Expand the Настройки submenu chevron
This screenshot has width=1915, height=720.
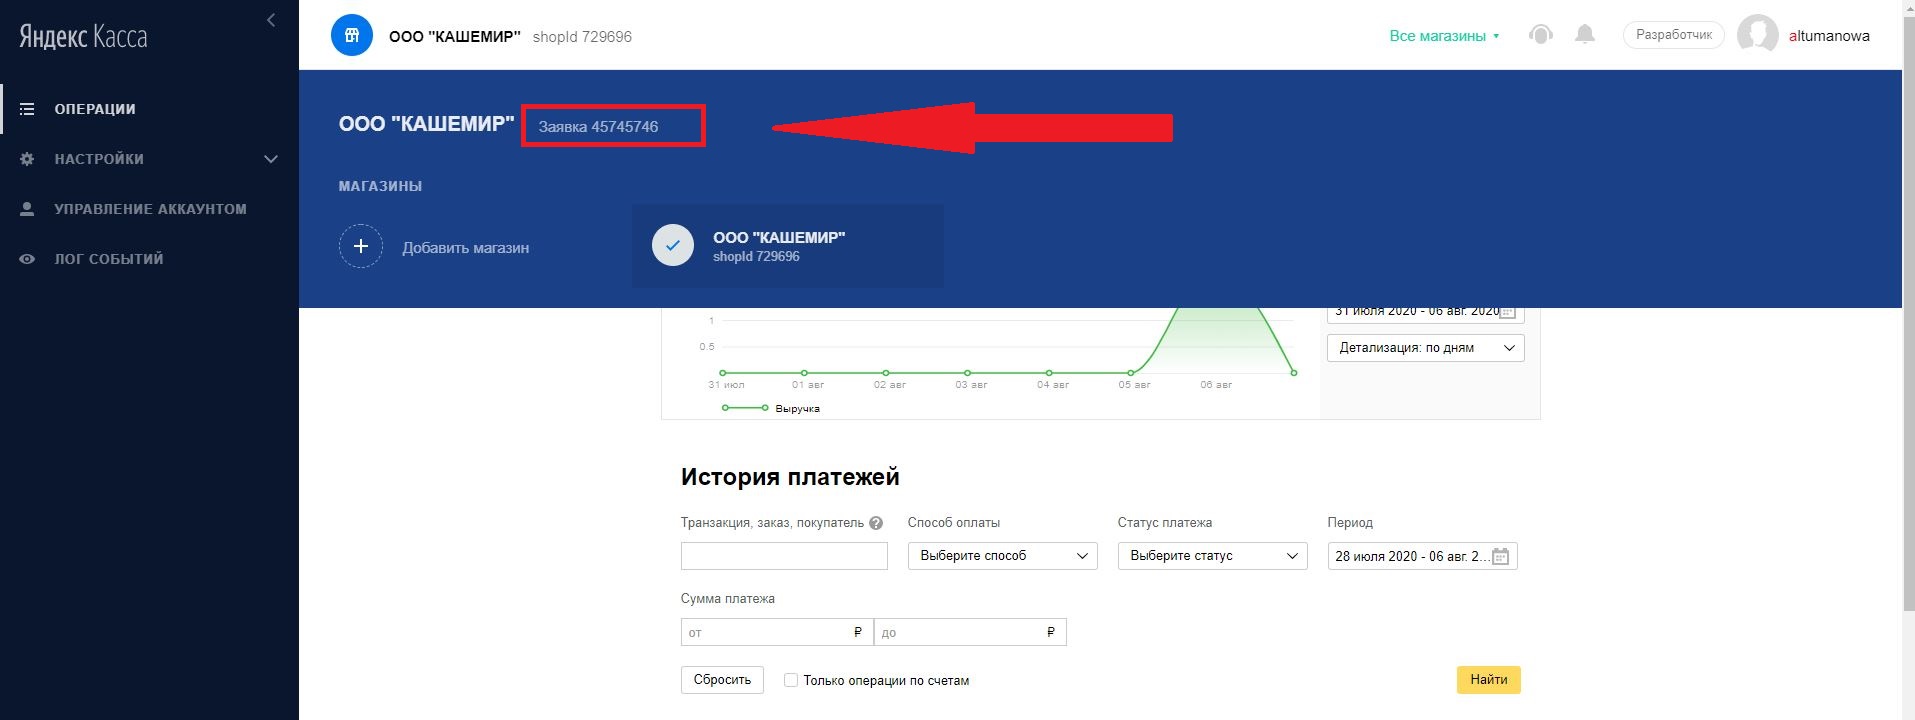271,159
